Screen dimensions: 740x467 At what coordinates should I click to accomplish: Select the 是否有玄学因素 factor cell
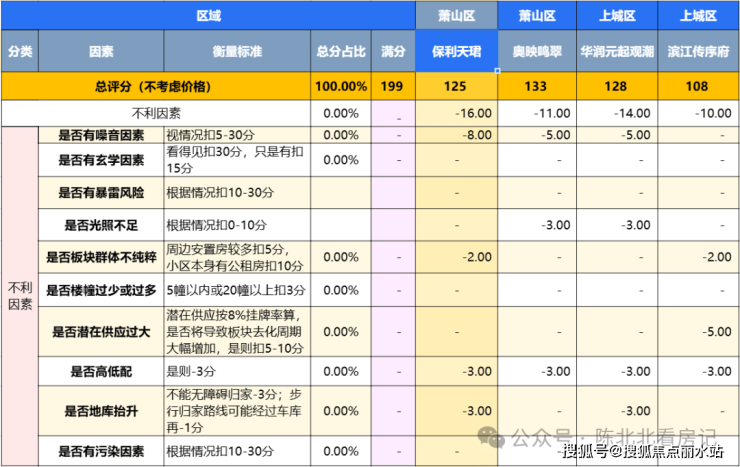(x=101, y=160)
